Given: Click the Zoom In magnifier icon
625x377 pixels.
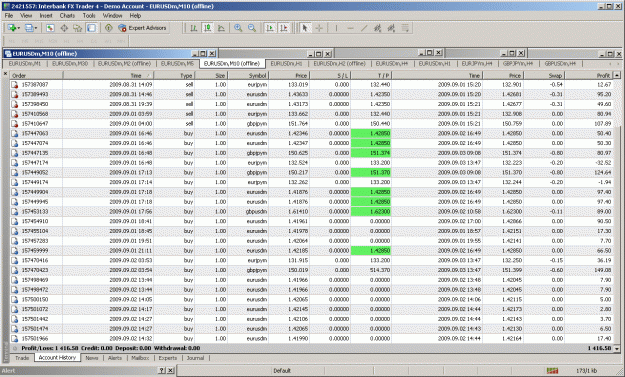Looking at the screenshot, I should click(238, 28).
